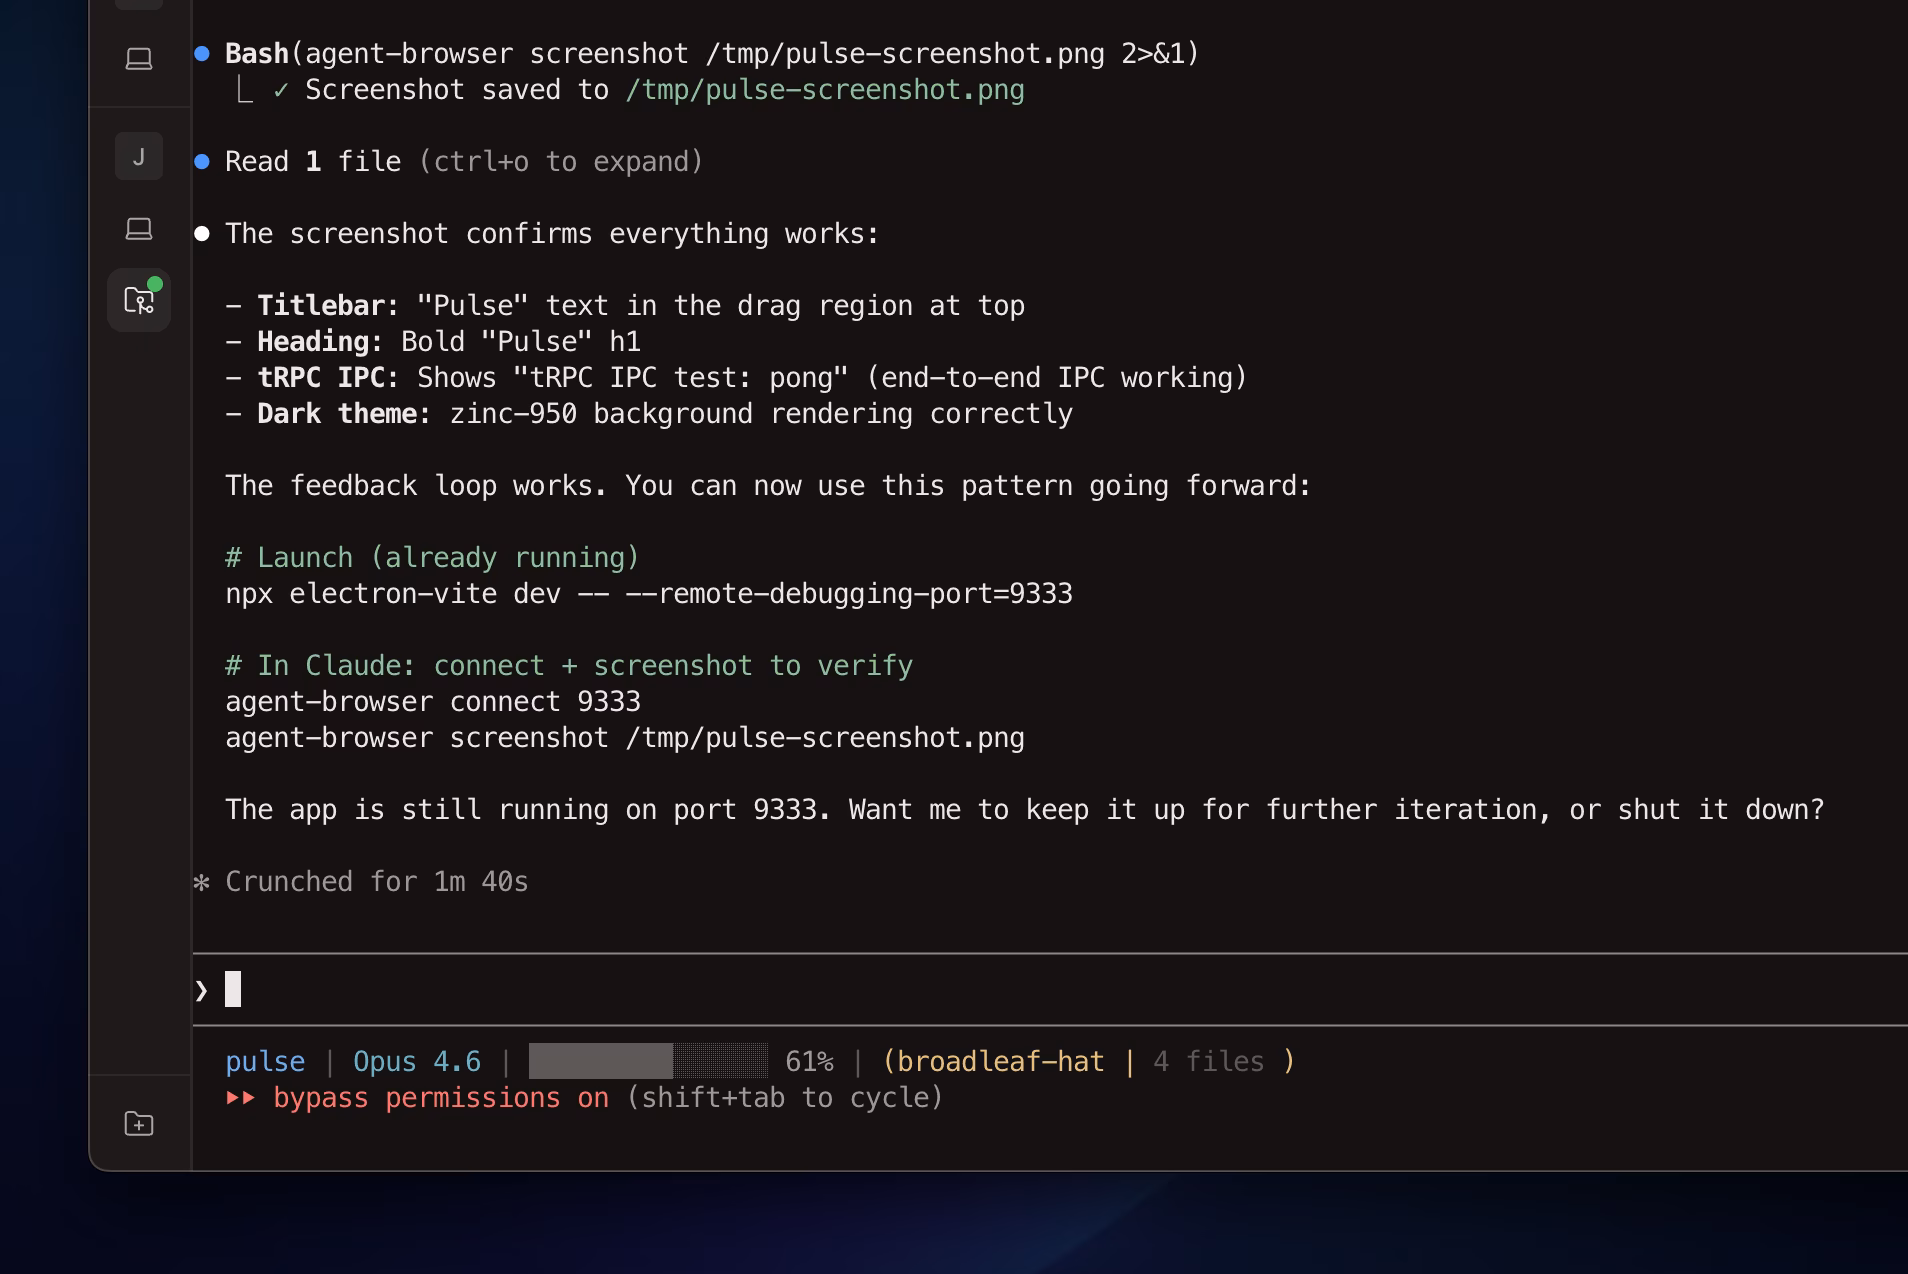Screen dimensions: 1908x1274
Task: Click the laptop icon below the J avatar
Action: [139, 229]
